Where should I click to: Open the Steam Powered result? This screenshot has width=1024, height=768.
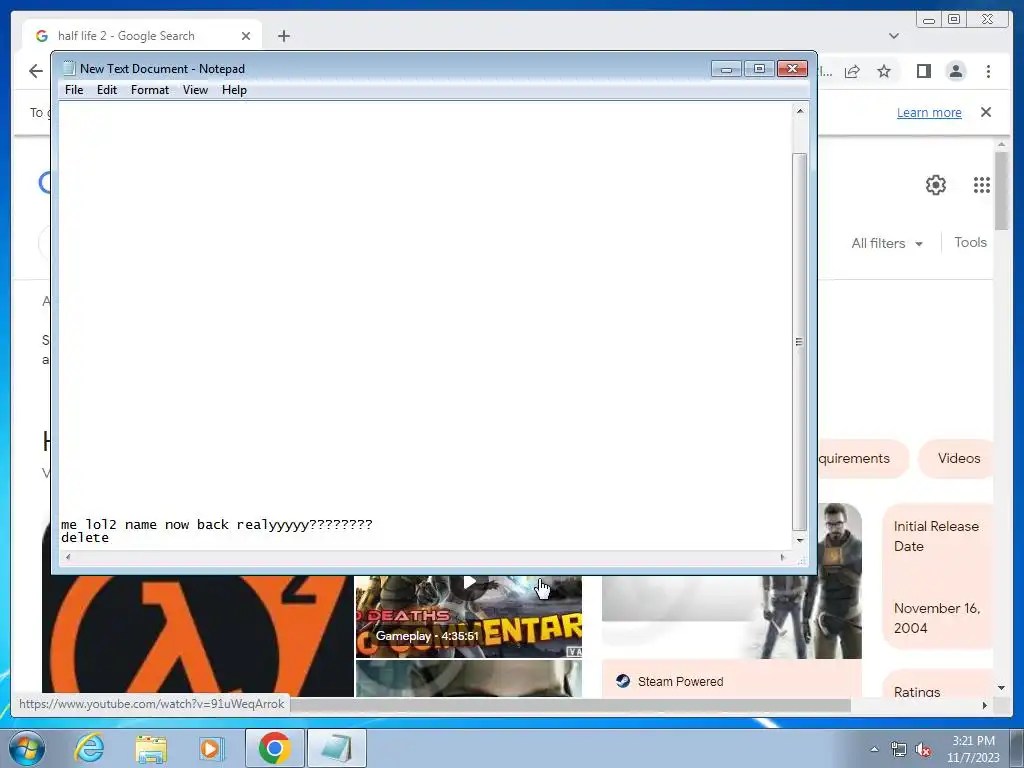pos(731,679)
